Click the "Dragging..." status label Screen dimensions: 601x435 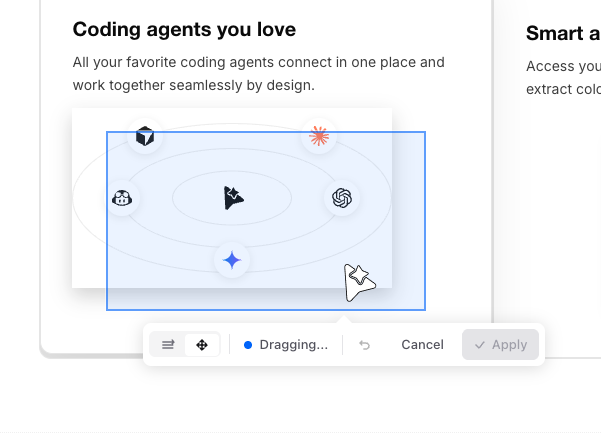[293, 345]
